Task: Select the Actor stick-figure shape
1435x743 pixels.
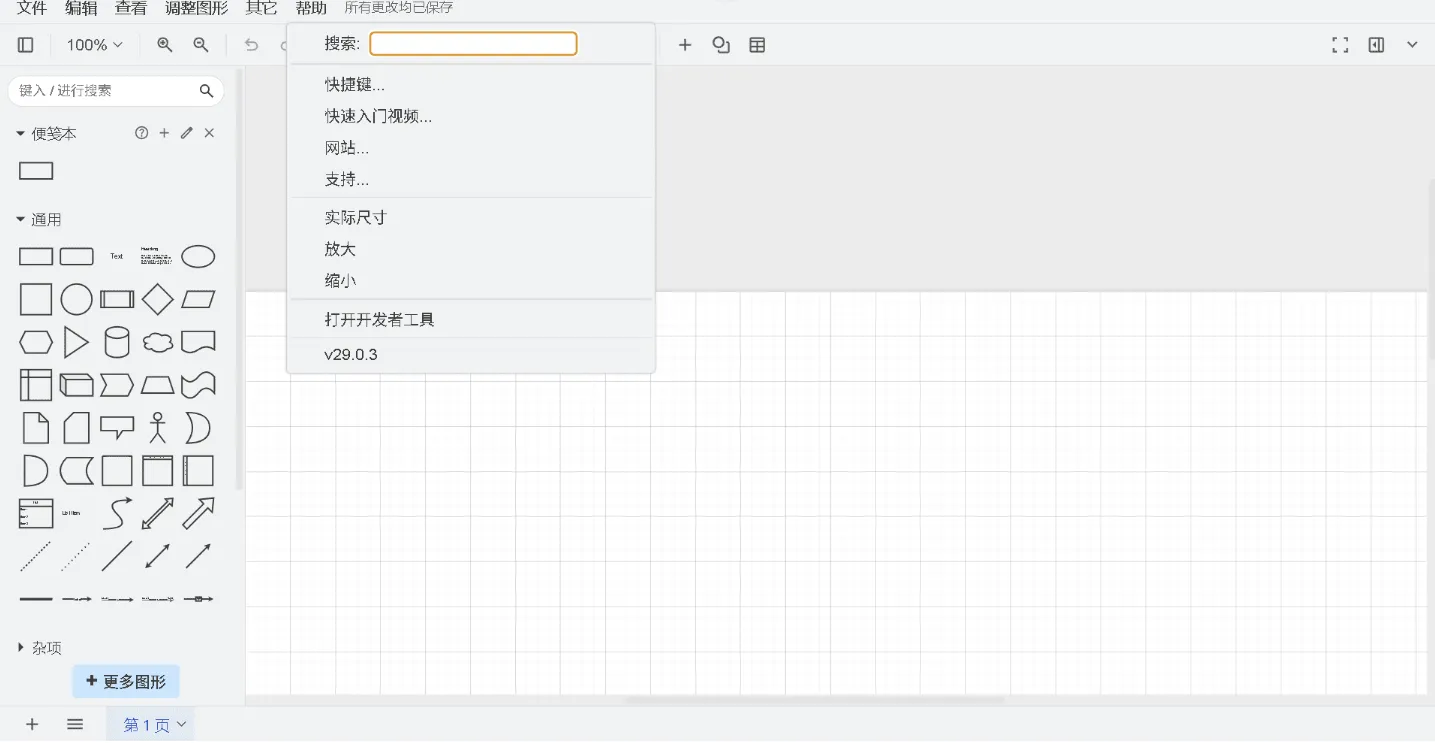Action: [157, 427]
